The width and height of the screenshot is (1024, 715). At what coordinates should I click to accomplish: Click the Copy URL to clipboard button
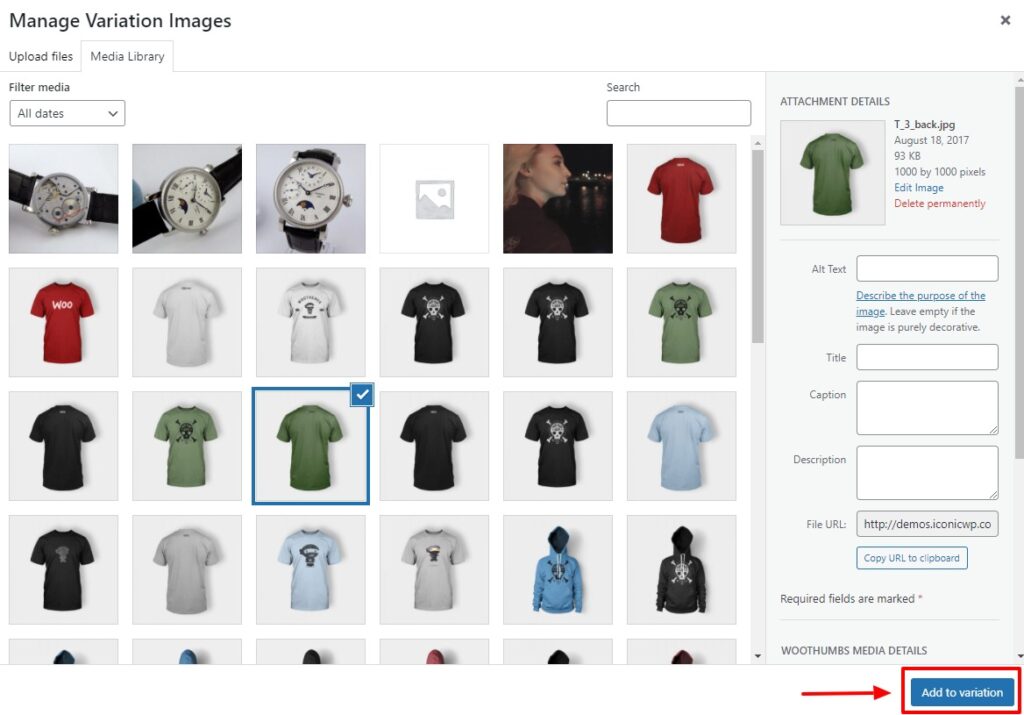pos(911,558)
